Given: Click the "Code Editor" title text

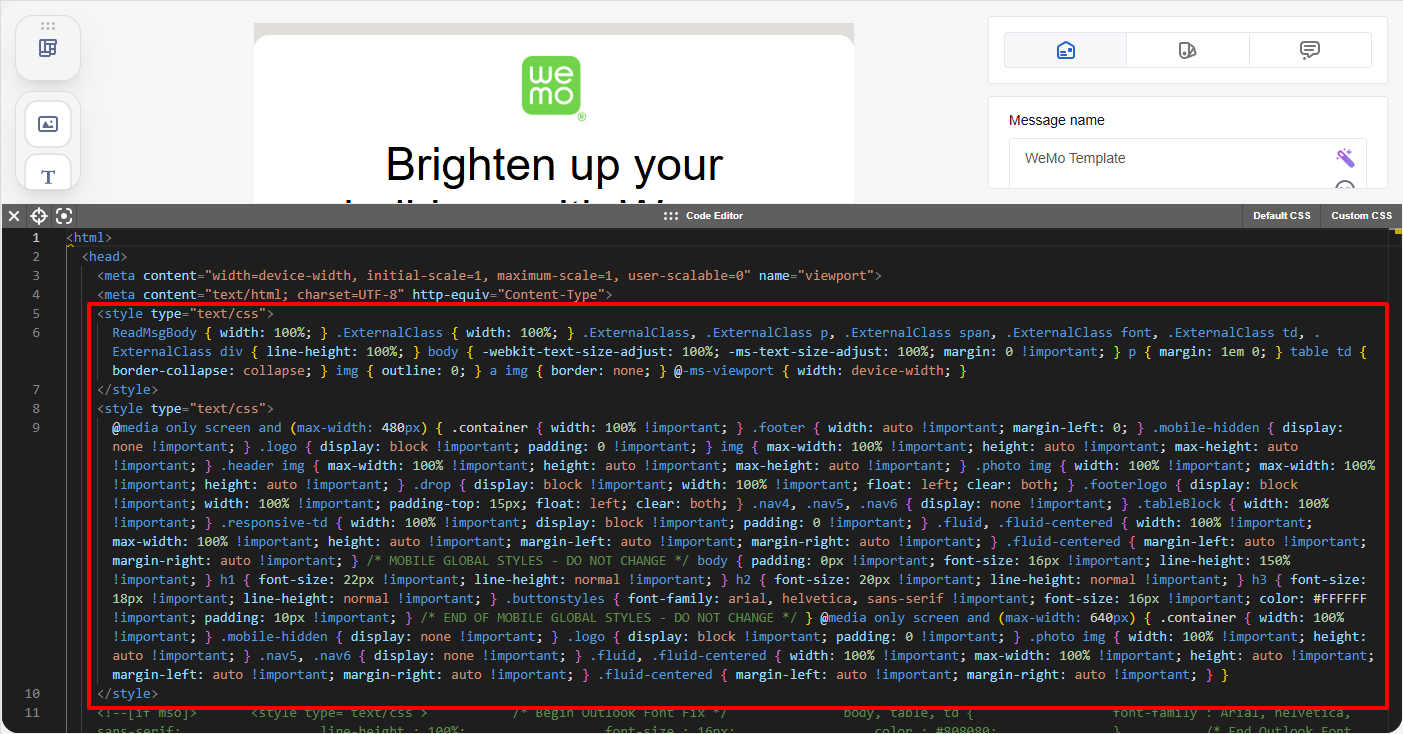Looking at the screenshot, I should click(x=714, y=216).
